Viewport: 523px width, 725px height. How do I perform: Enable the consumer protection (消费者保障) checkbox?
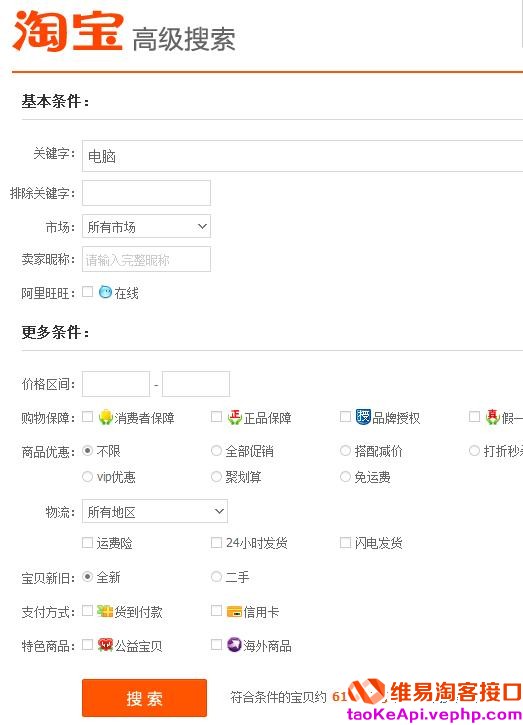point(87,417)
